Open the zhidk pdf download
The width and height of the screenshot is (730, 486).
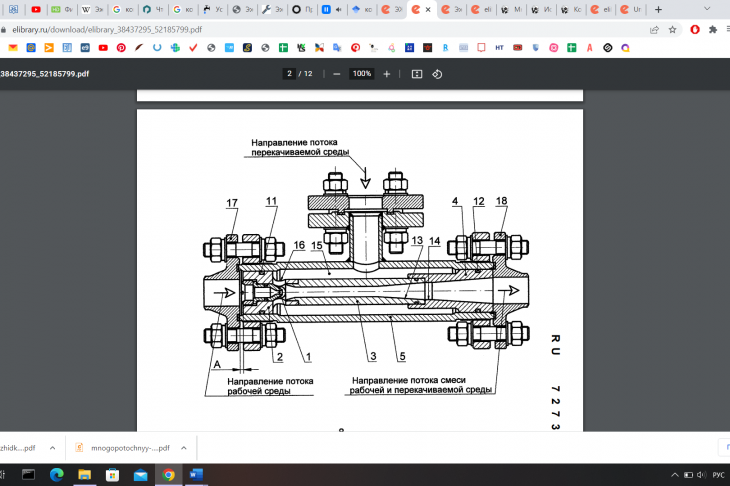tap(19, 448)
